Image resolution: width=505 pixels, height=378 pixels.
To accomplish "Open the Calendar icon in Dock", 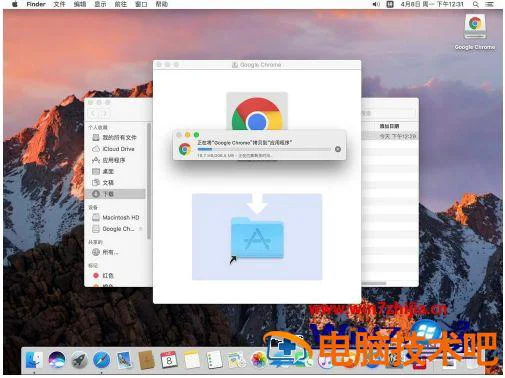I will coord(169,360).
